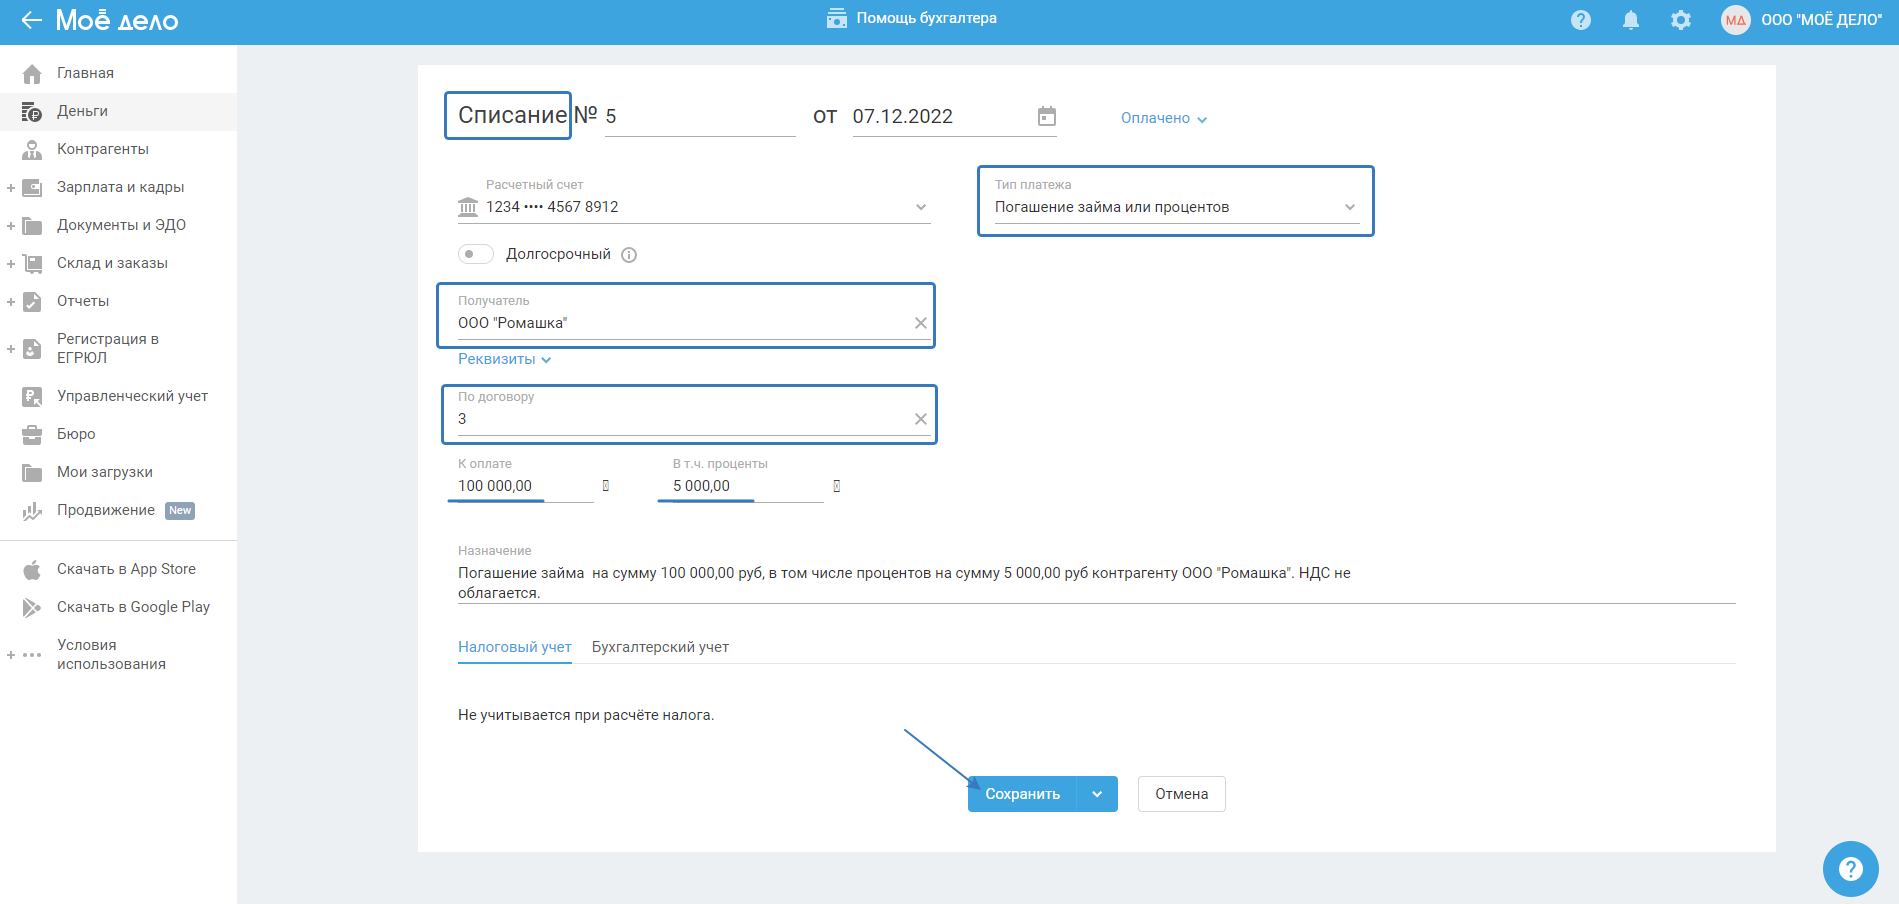The height and width of the screenshot is (904, 1899).
Task: Click the Управленческий учет ruble icon
Action: (x=32, y=397)
